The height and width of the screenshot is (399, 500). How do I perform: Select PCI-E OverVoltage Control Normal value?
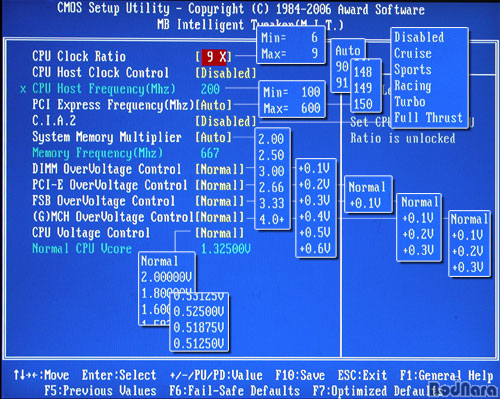coord(220,185)
